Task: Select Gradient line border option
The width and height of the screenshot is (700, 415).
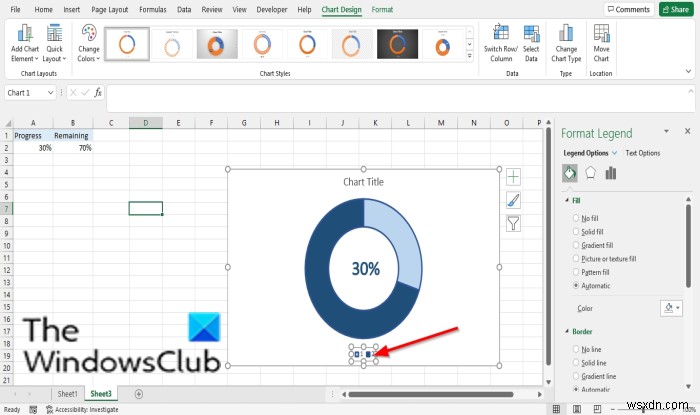Action: tap(576, 376)
